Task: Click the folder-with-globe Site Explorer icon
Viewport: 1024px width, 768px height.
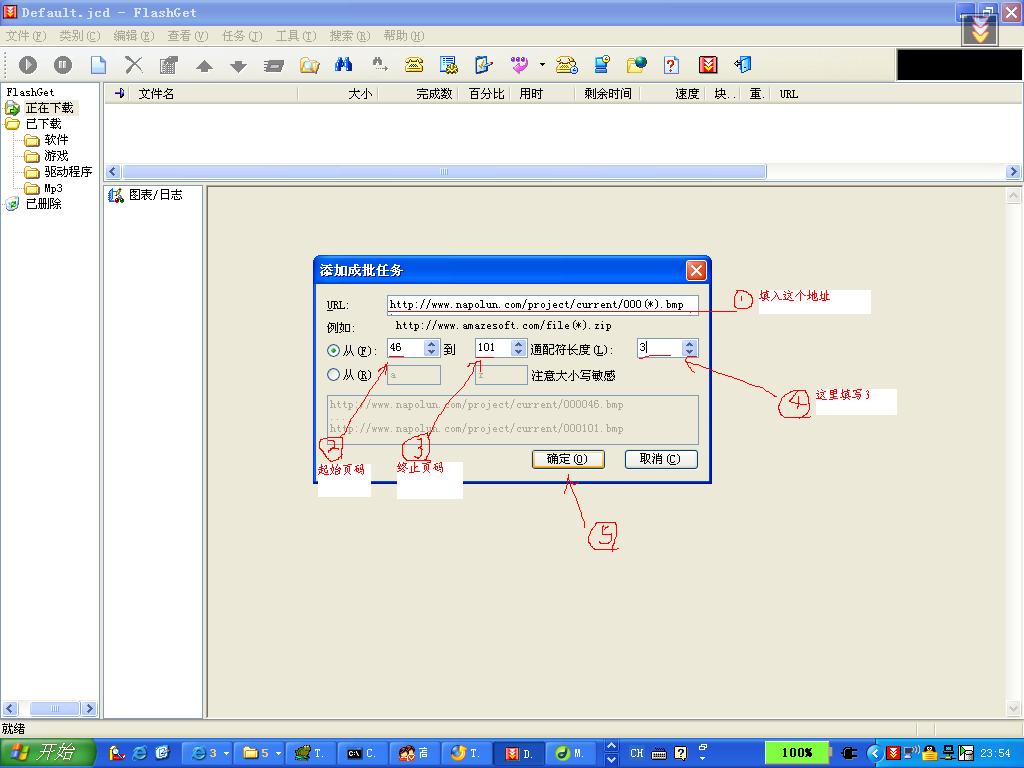Action: pyautogui.click(x=636, y=64)
